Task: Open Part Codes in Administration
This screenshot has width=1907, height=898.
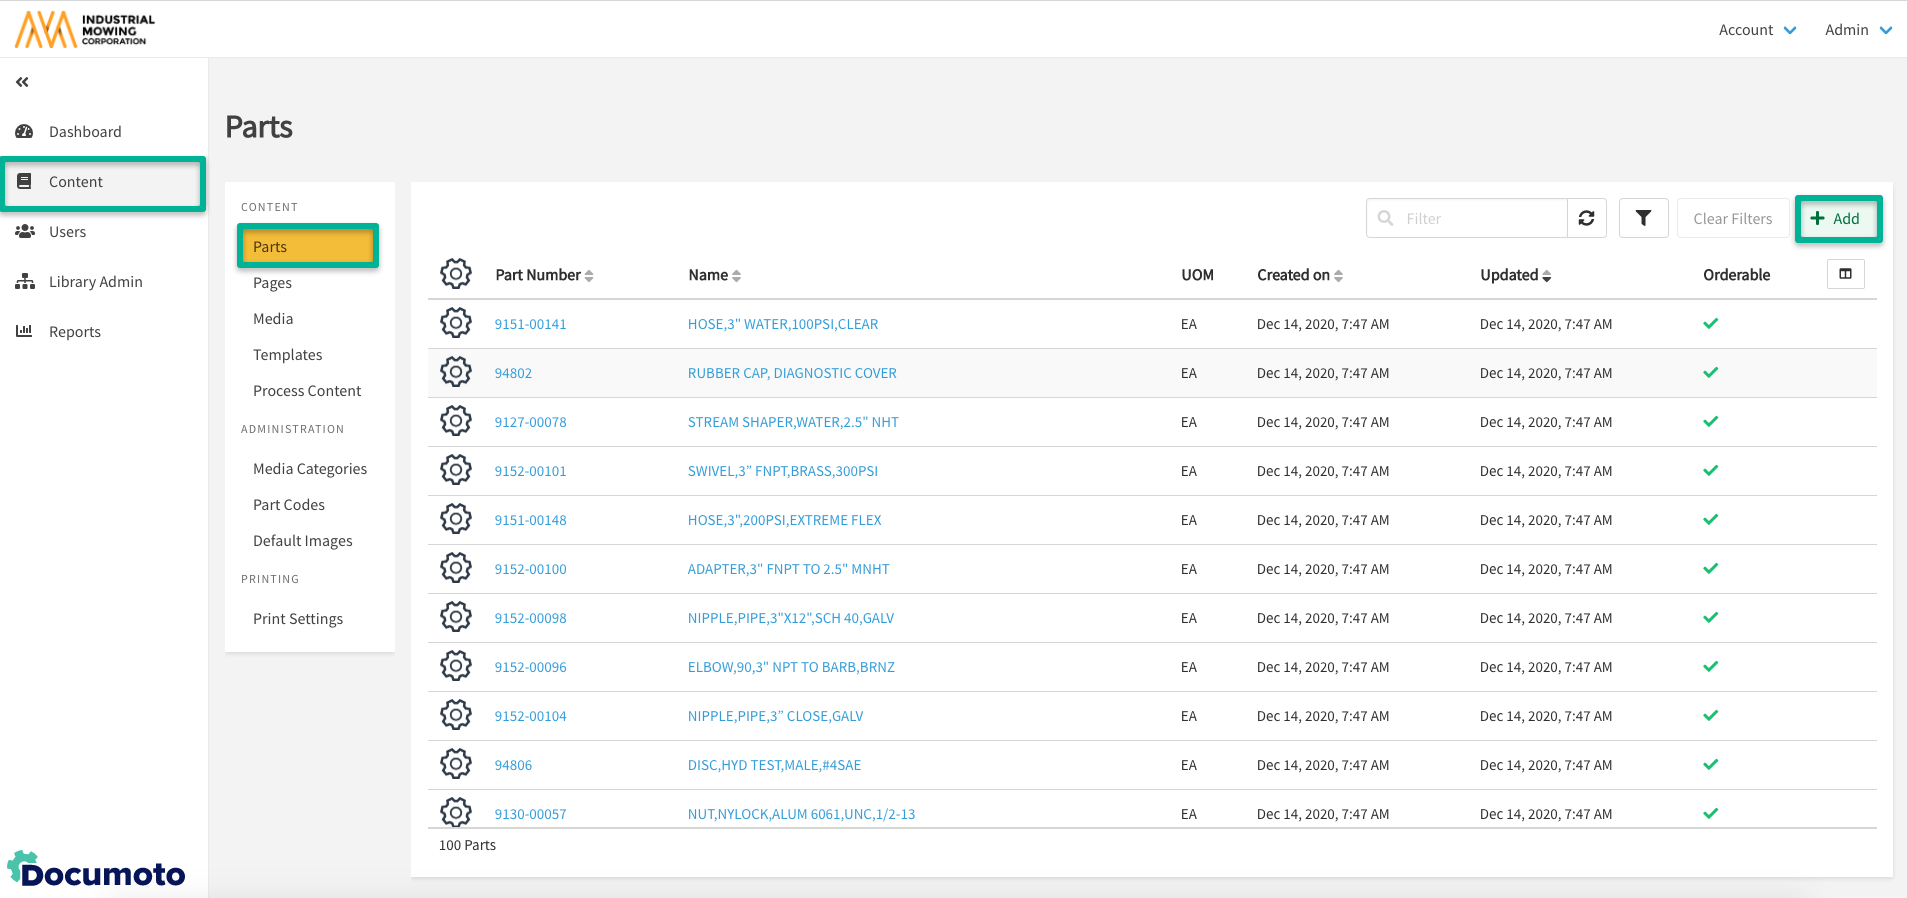Action: tap(289, 505)
